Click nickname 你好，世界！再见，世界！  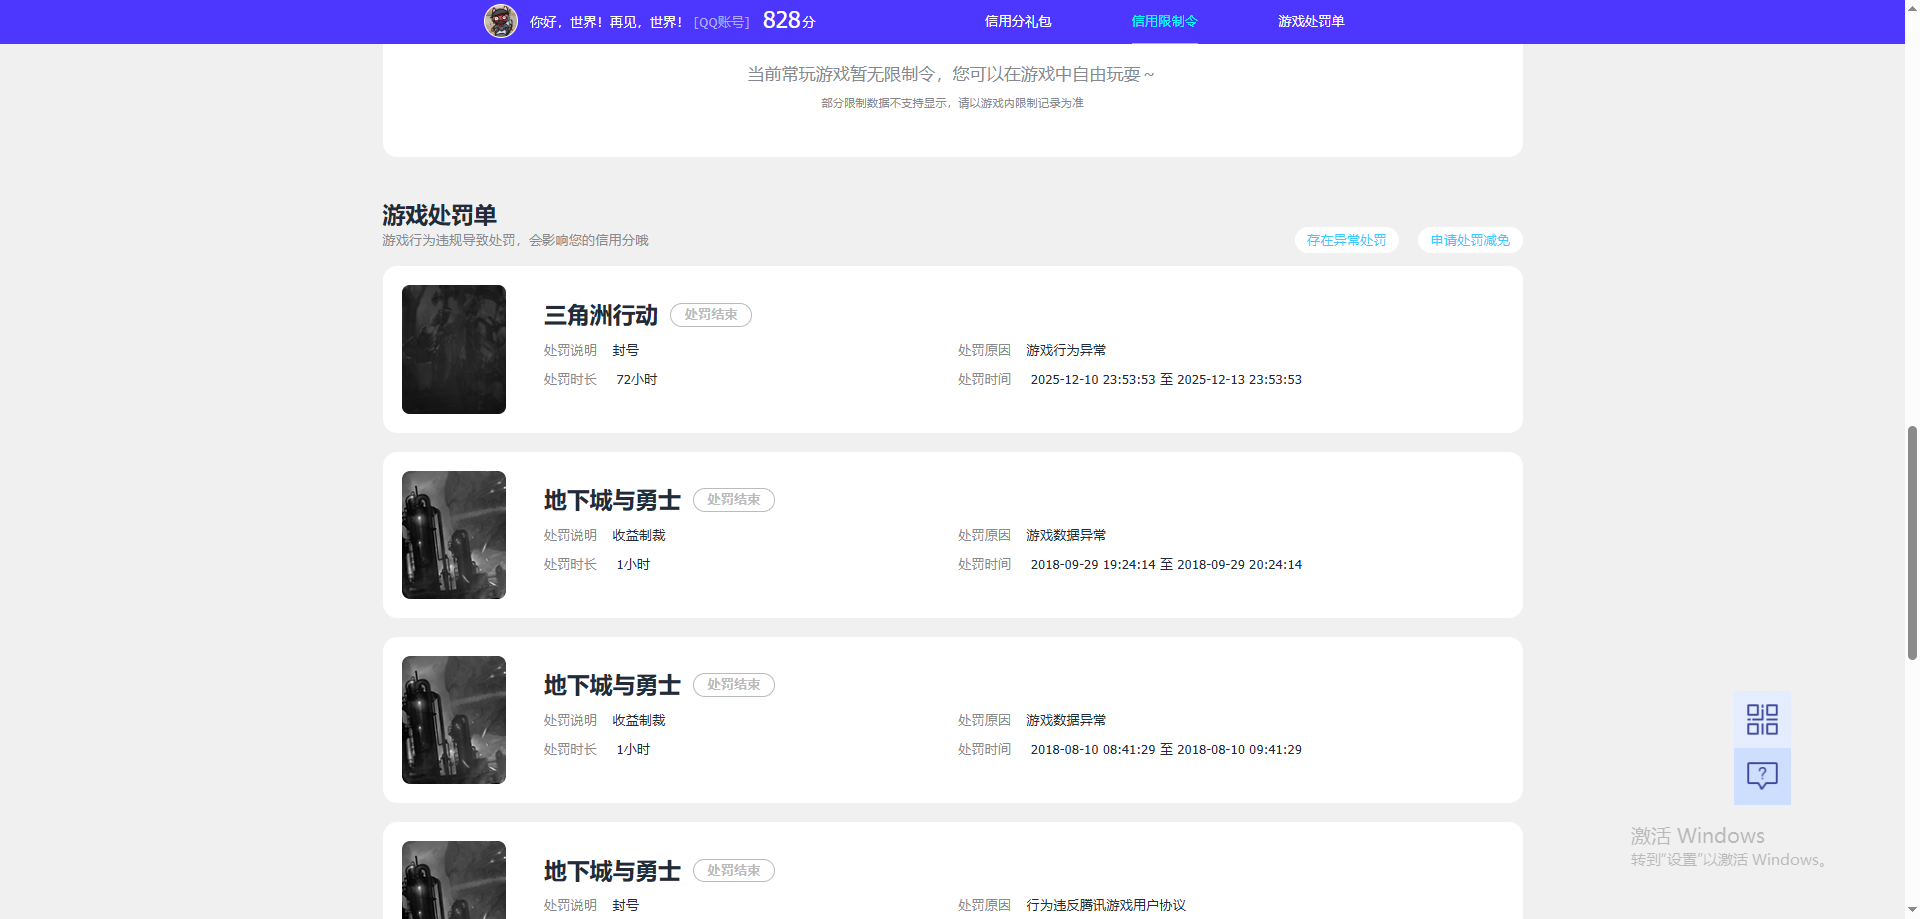[606, 22]
